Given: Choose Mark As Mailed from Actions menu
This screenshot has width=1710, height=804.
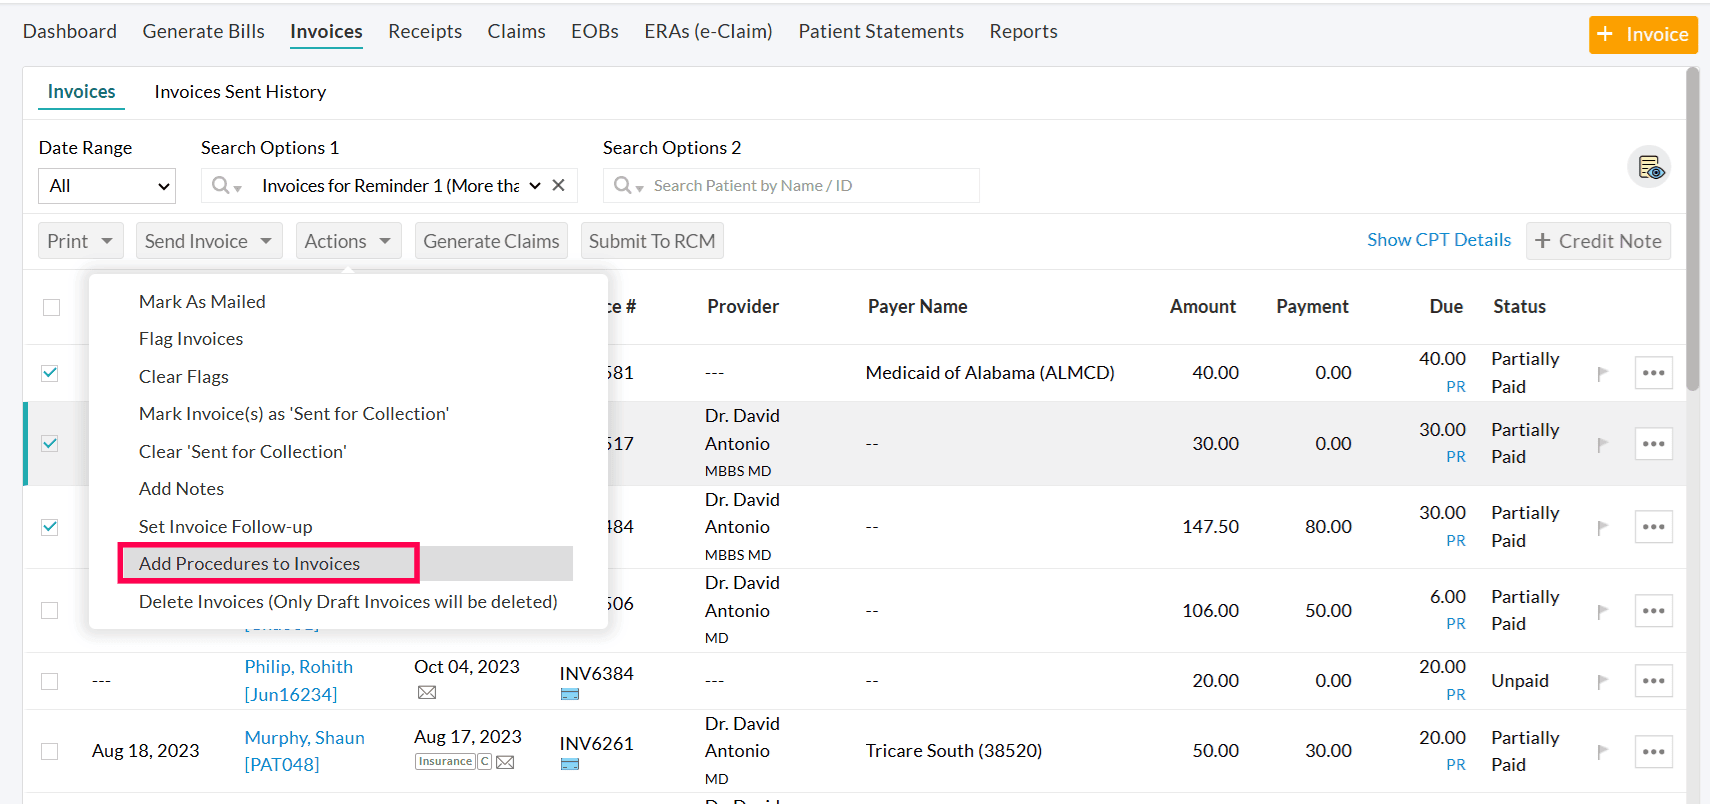Looking at the screenshot, I should pyautogui.click(x=202, y=302).
